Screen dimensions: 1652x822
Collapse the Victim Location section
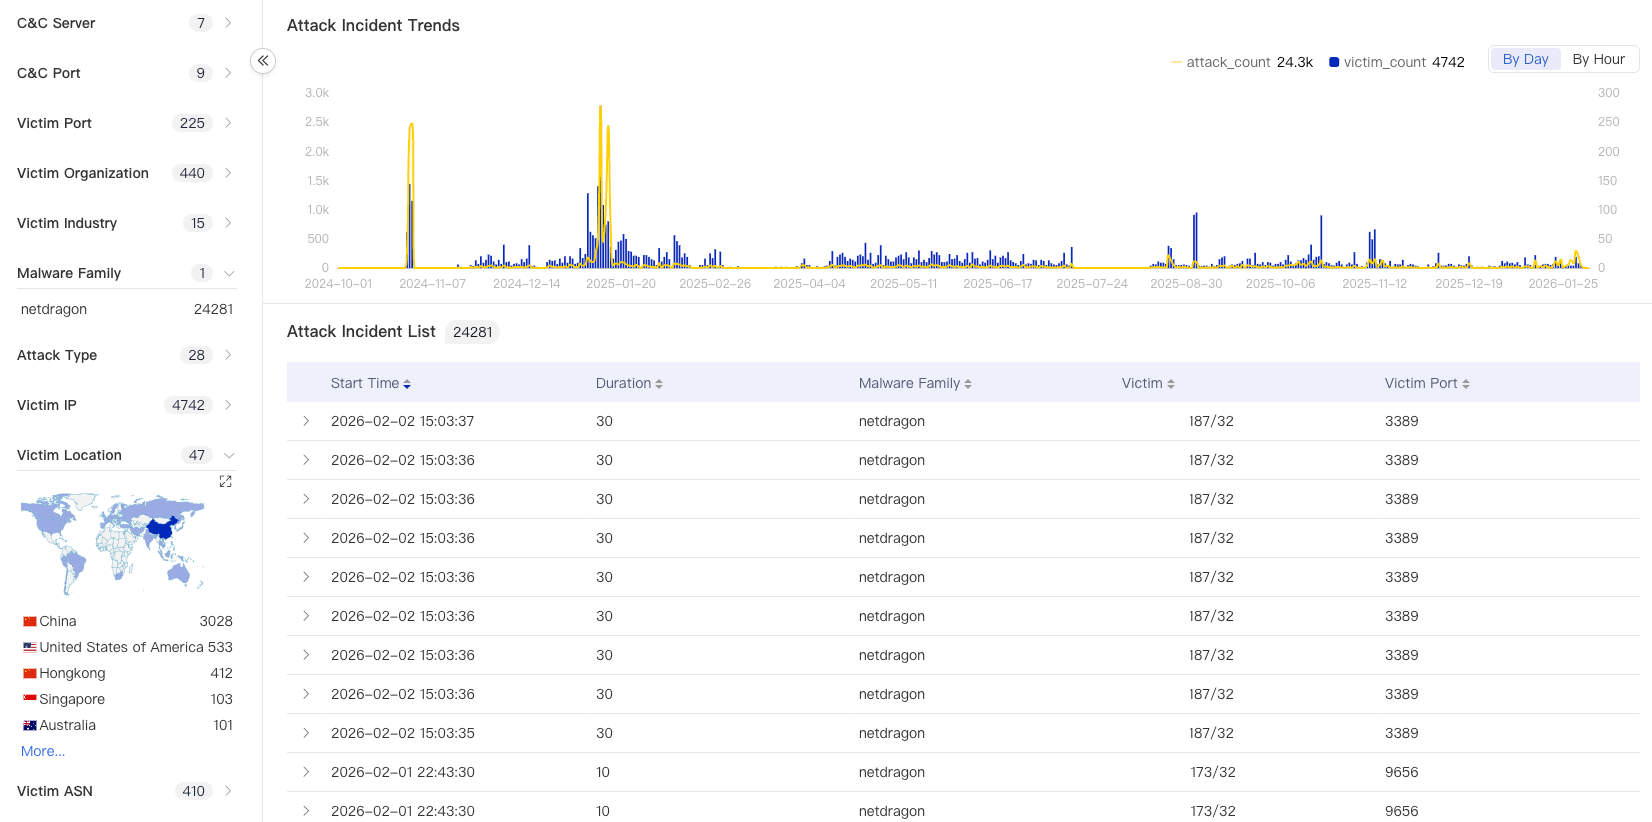(x=229, y=455)
